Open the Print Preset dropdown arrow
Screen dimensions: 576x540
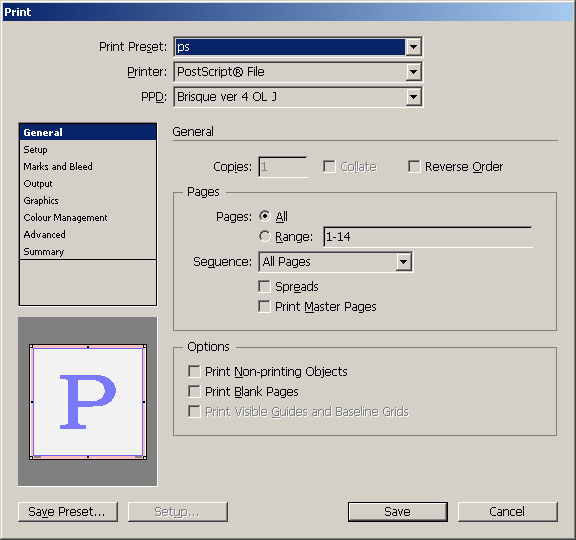413,47
